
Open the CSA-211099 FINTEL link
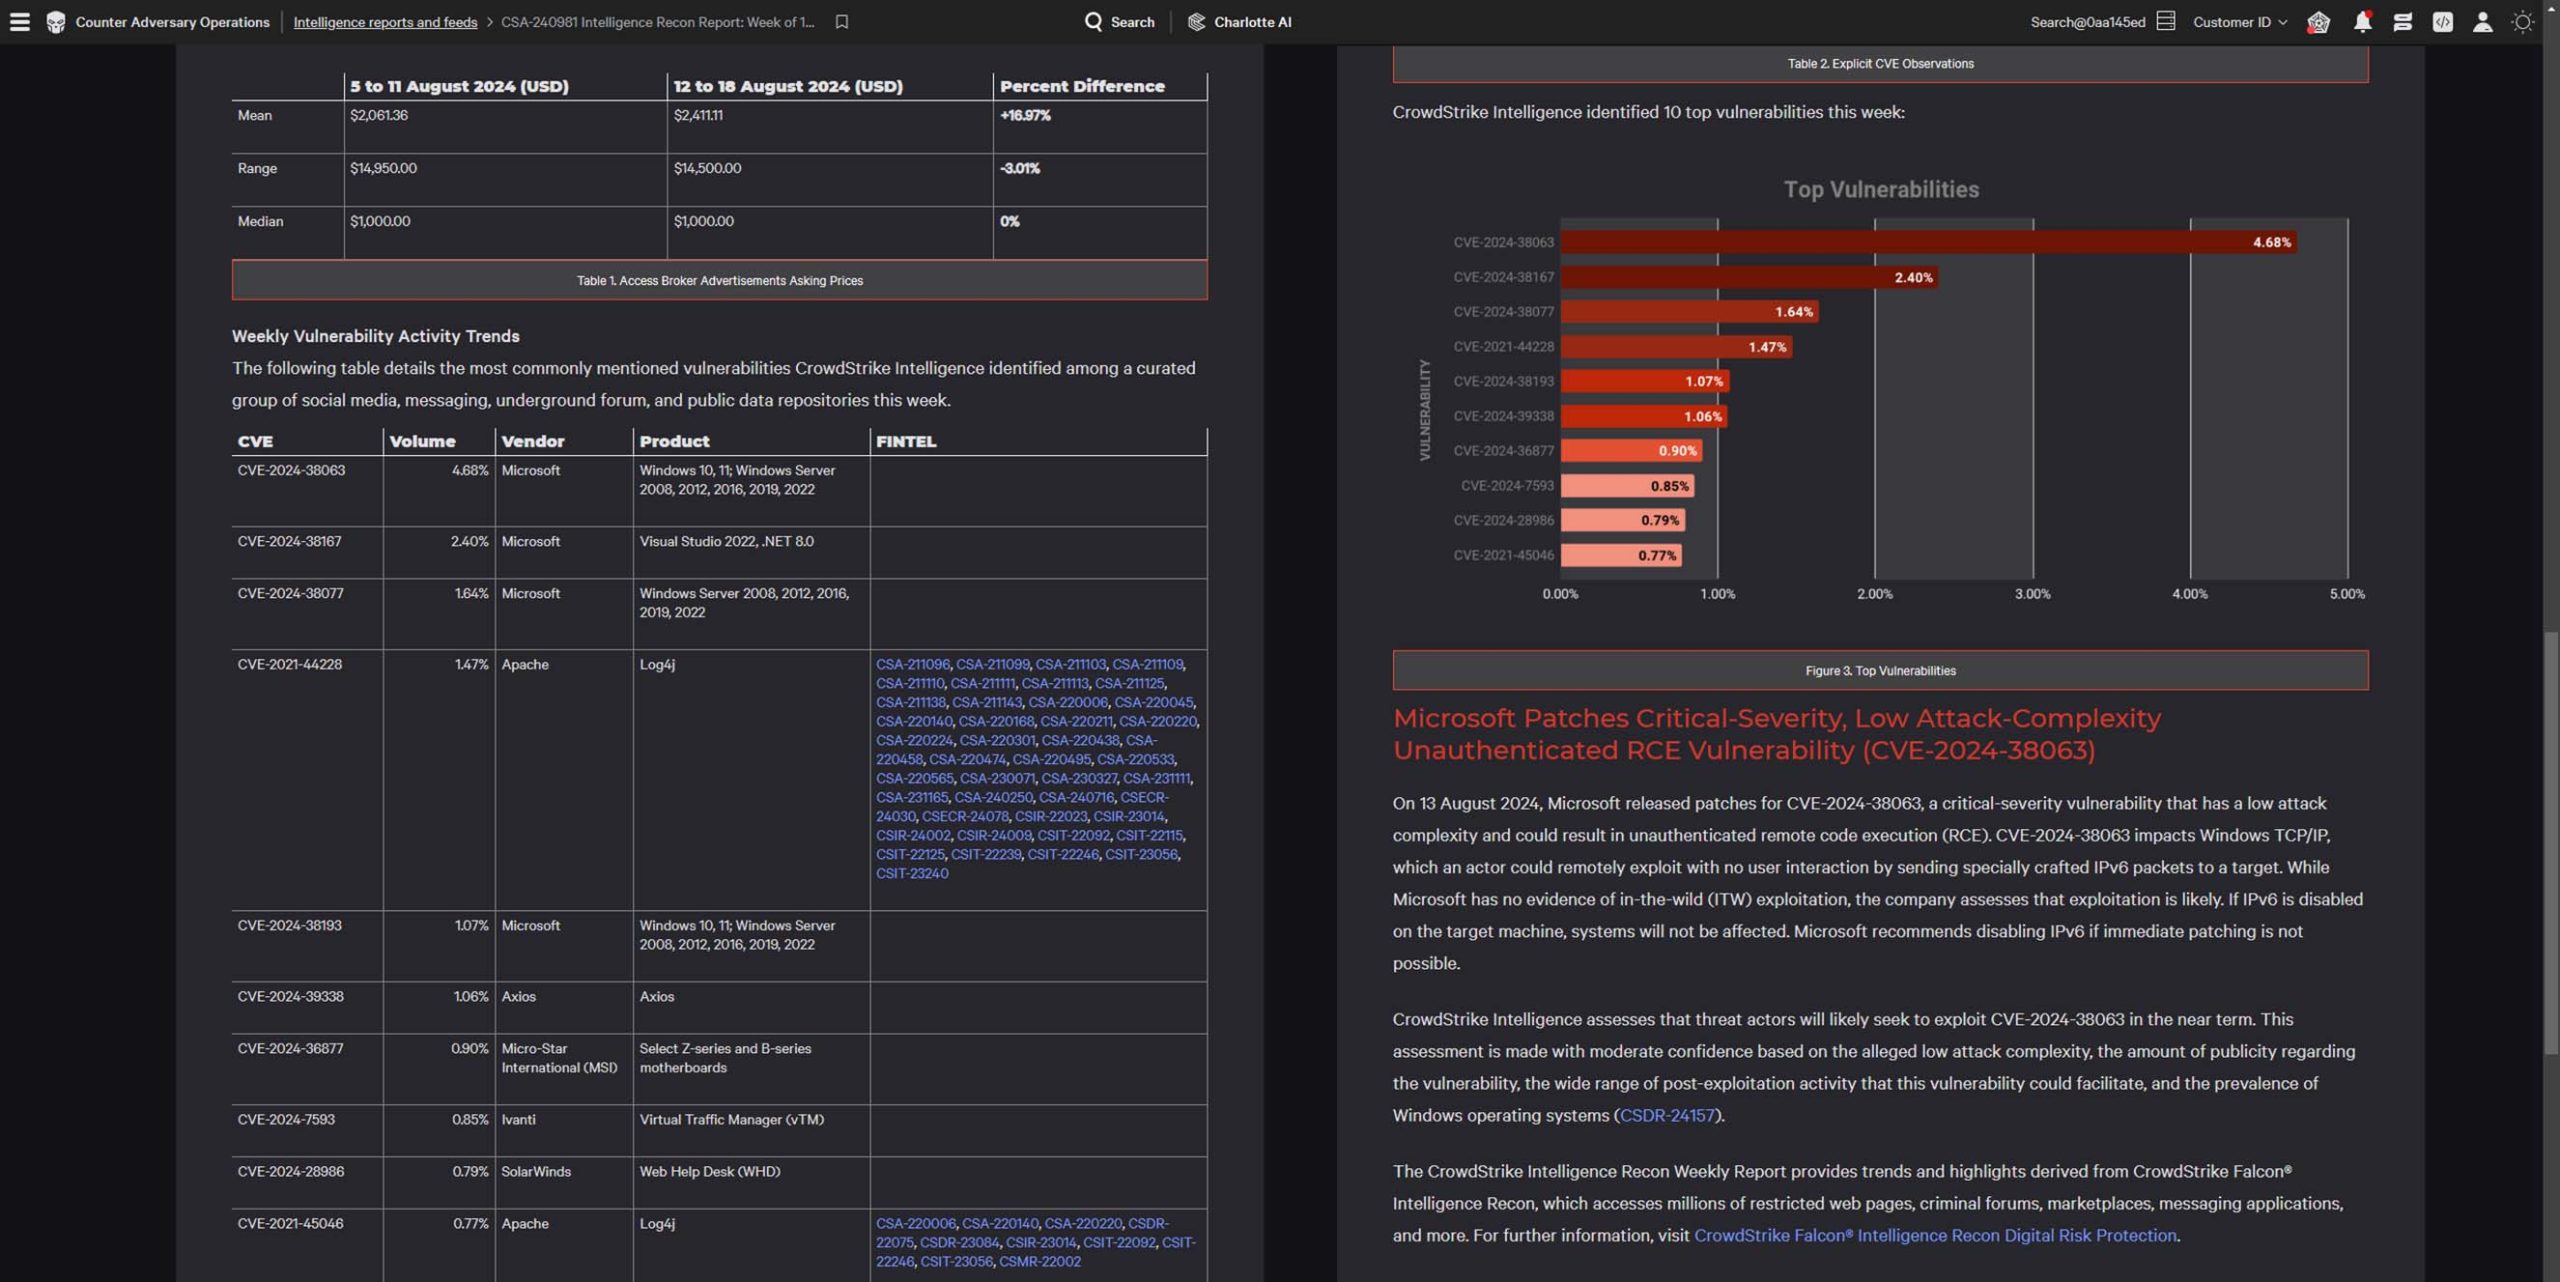(992, 664)
